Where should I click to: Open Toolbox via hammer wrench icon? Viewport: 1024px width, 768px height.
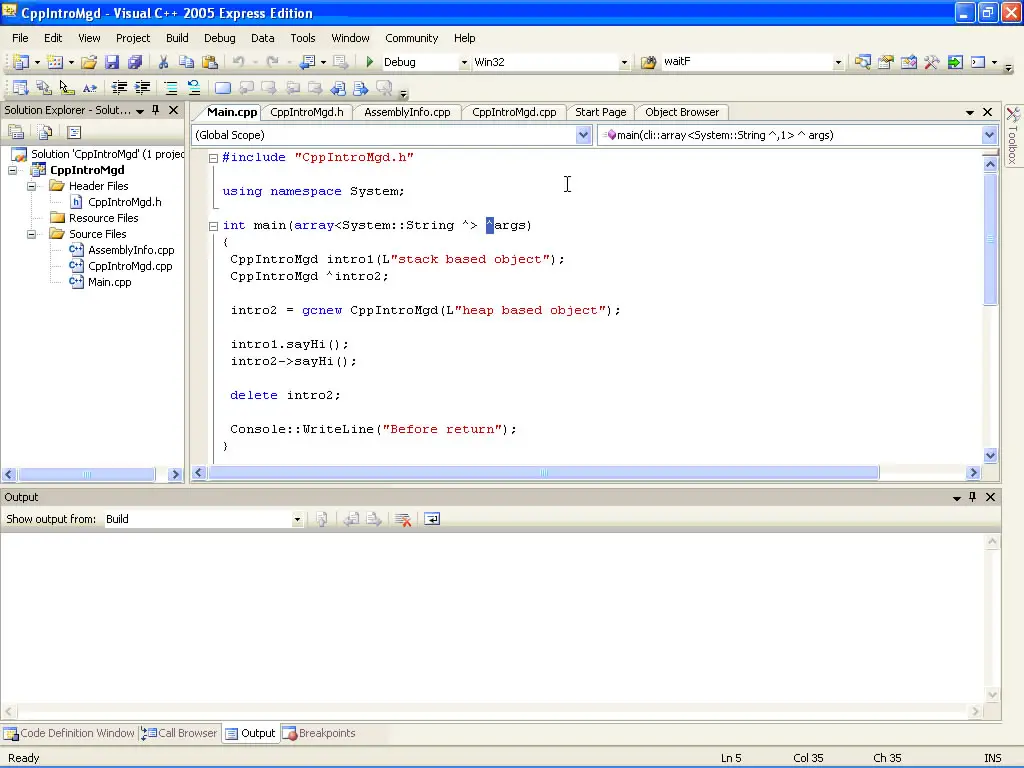(932, 62)
